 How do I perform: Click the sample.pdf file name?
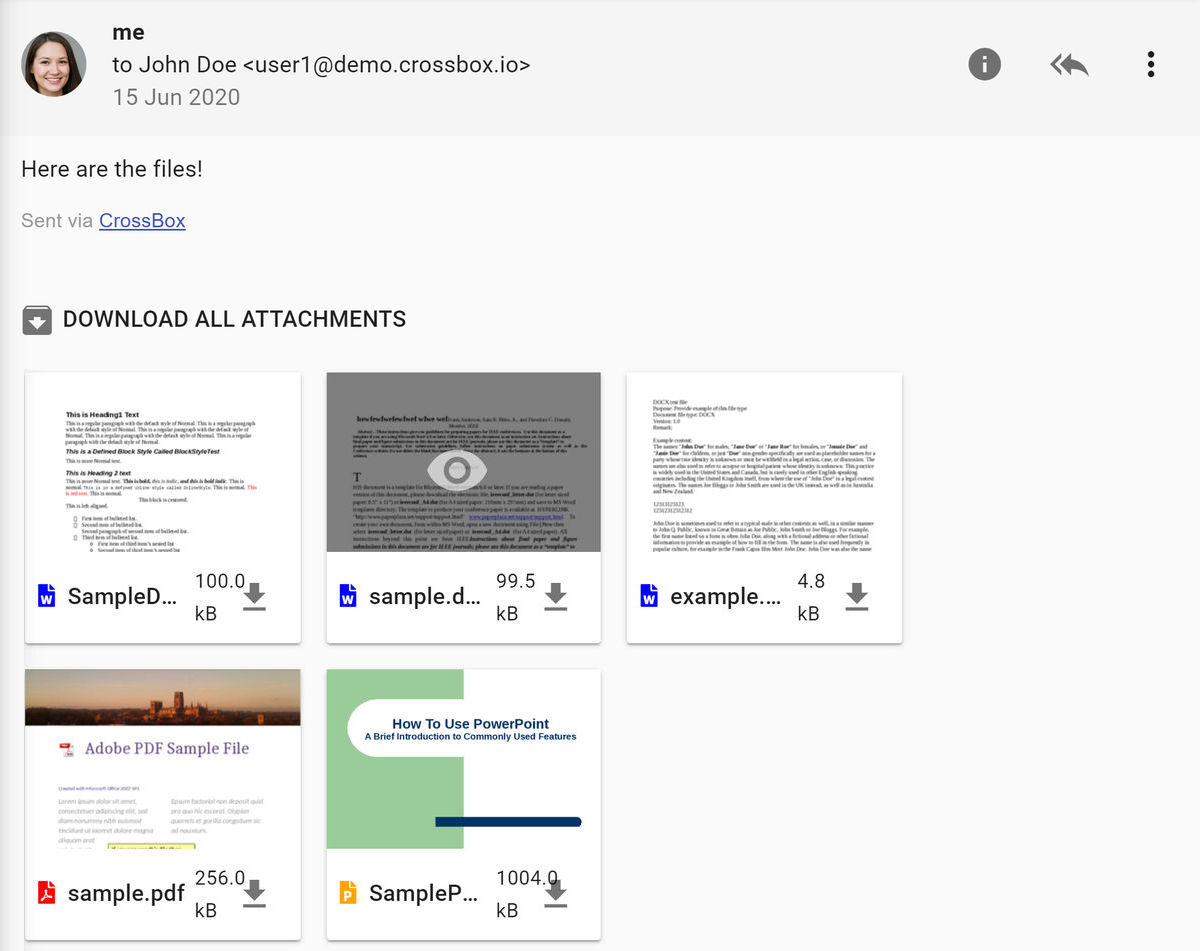click(x=126, y=893)
